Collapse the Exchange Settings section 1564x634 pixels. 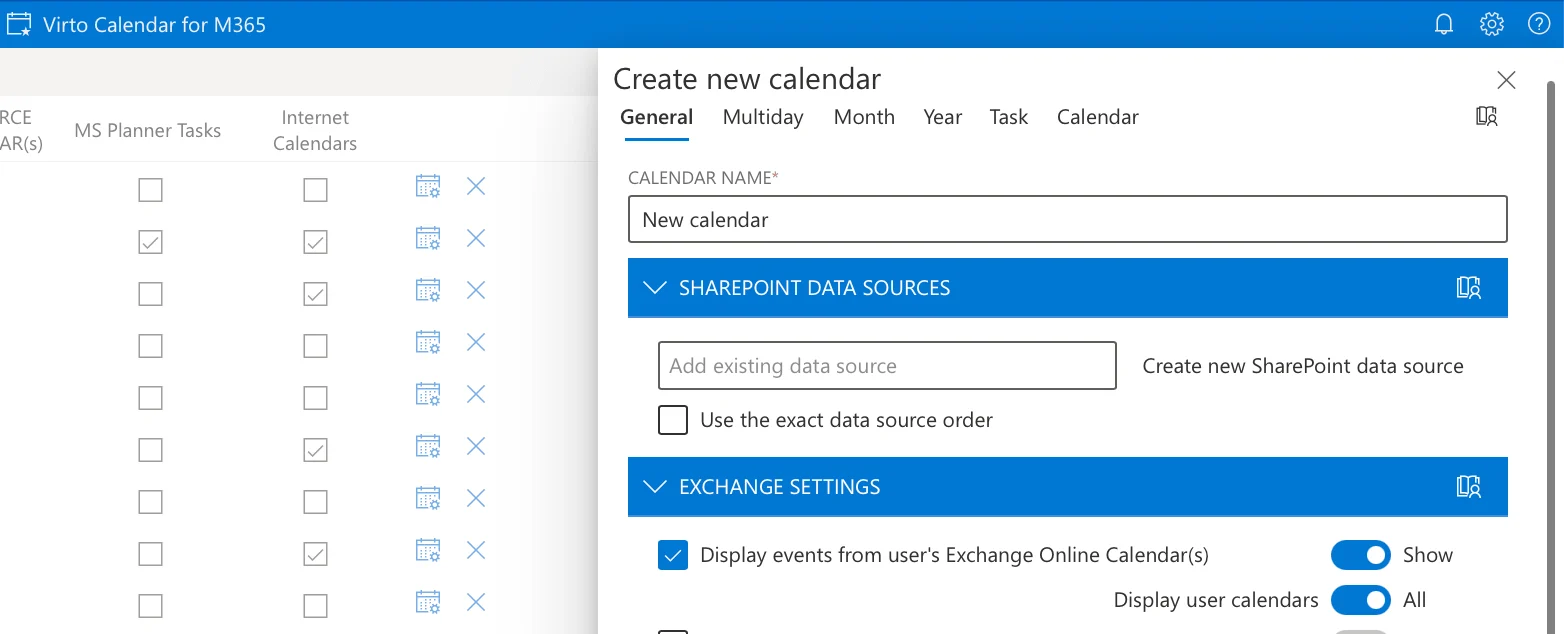[x=655, y=487]
